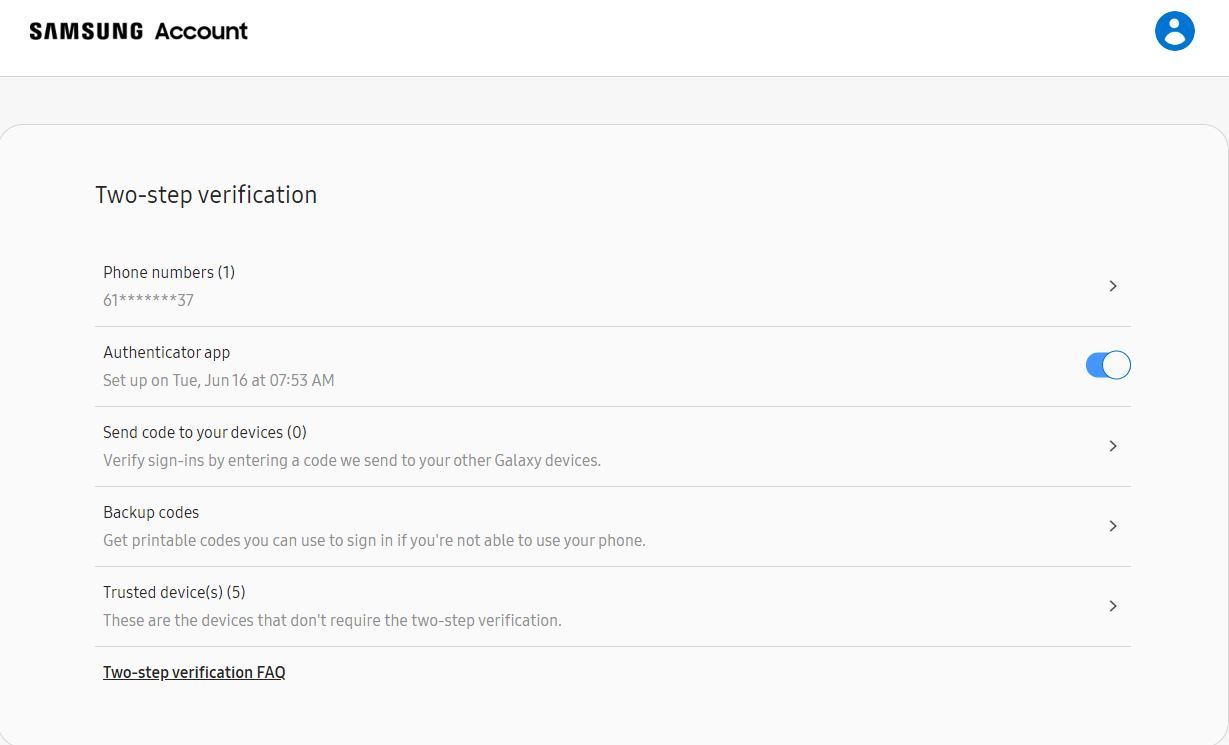
Task: Select the Backup codes title
Action: pyautogui.click(x=151, y=512)
